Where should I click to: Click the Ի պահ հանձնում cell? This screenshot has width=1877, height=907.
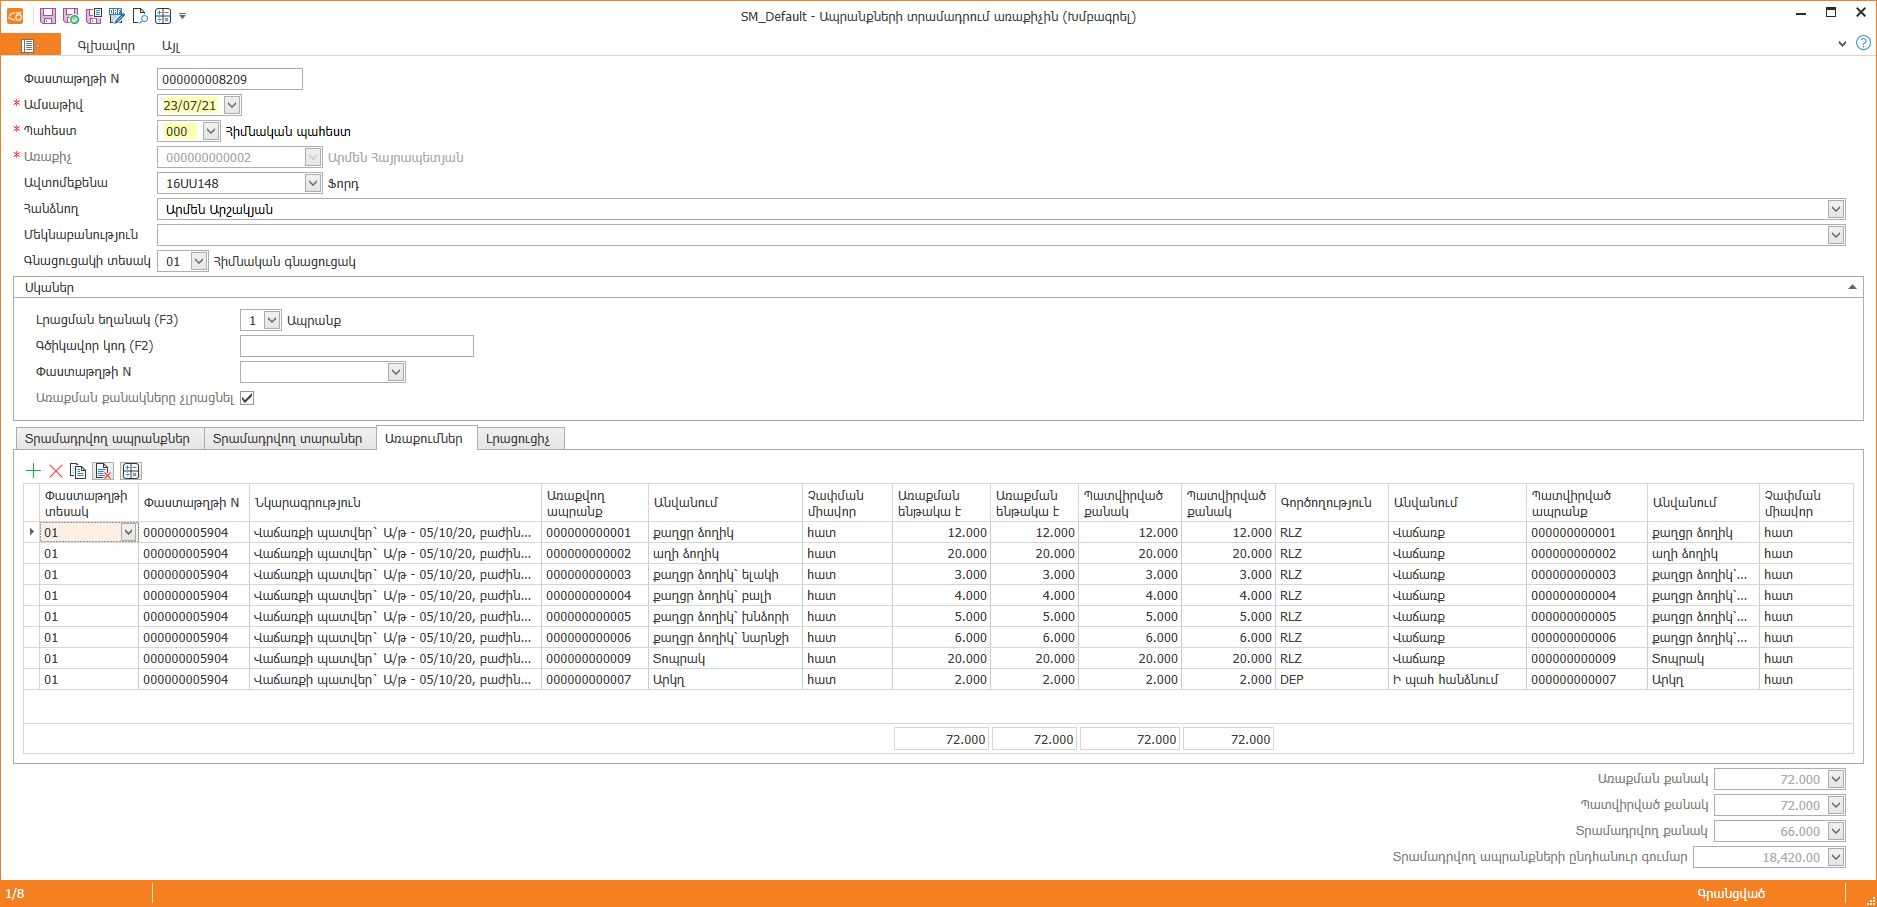1457,680
